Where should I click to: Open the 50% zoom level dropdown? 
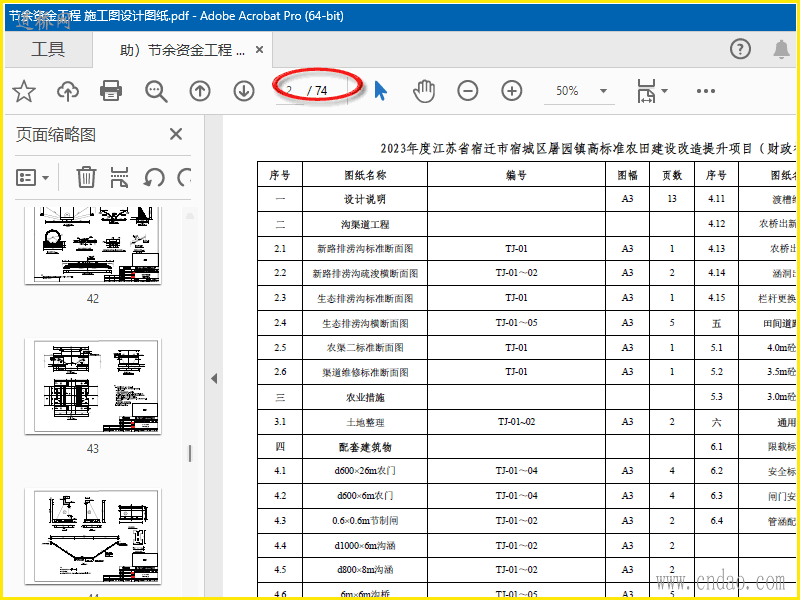pos(604,91)
